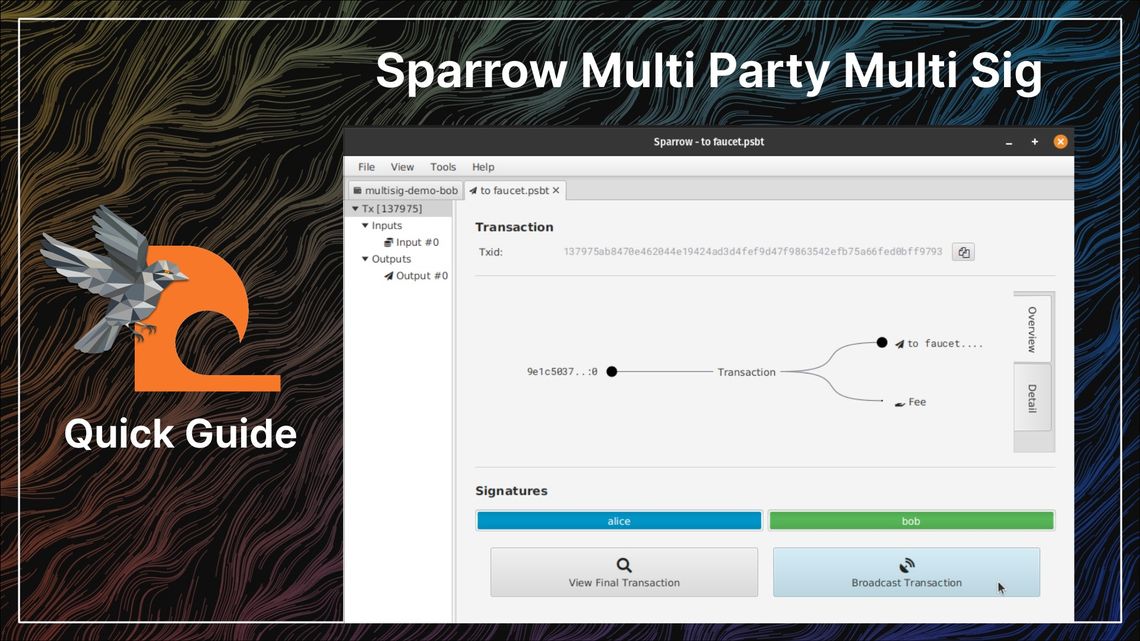Screen dimensions: 1140x641
Task: Click the input dot next to 9e1c5037..:0
Action: tap(612, 371)
